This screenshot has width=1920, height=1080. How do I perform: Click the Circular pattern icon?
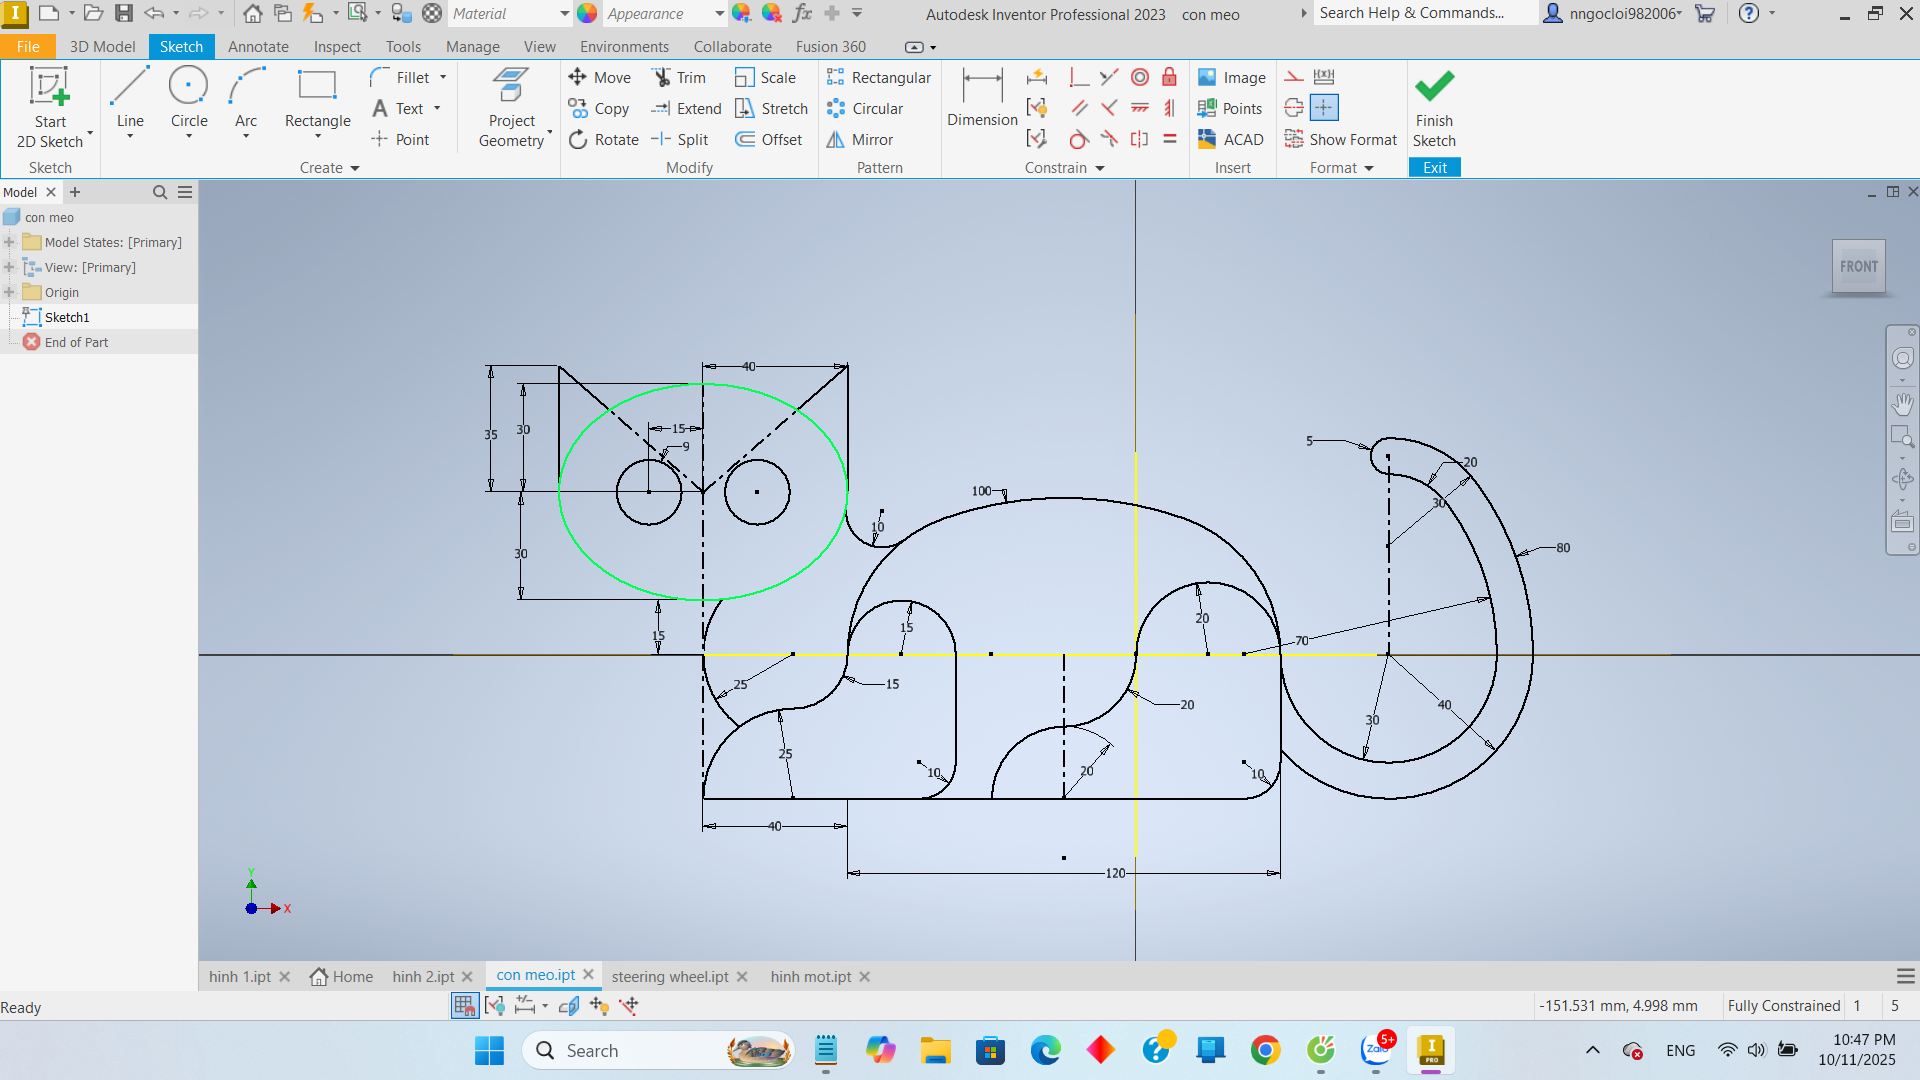[836, 109]
